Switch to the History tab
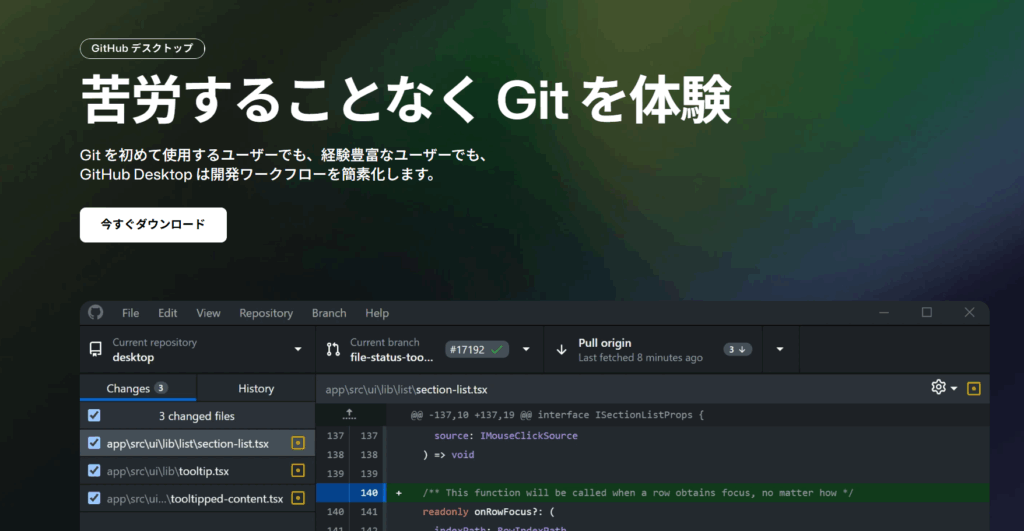Image resolution: width=1024 pixels, height=531 pixels. [x=256, y=388]
